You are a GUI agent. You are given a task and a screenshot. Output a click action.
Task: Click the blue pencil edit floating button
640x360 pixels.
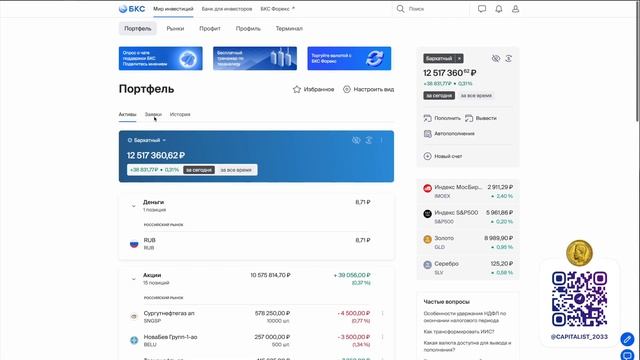tap(627, 339)
